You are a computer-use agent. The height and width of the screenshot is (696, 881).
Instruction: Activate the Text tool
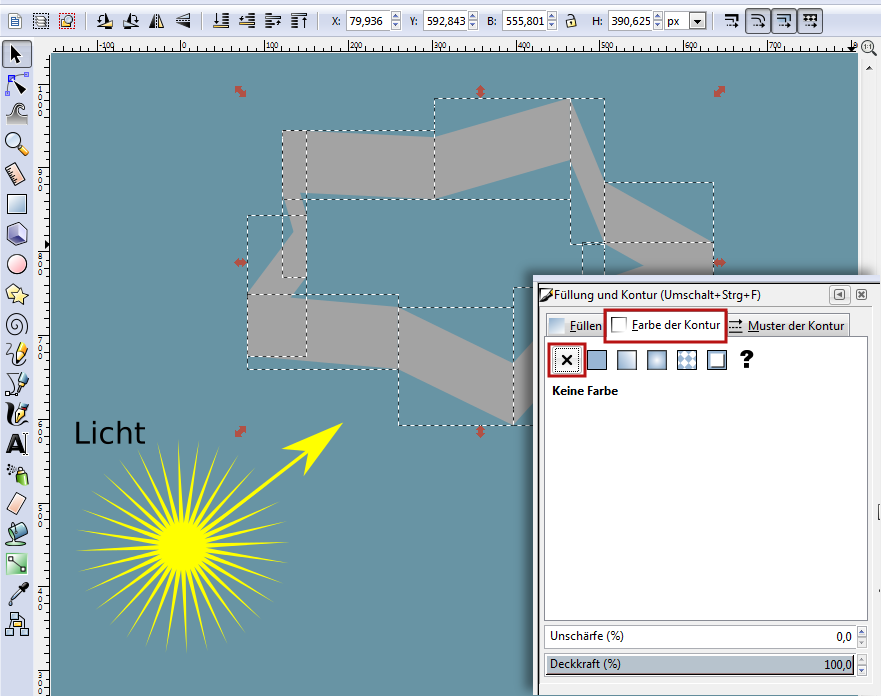pos(16,444)
